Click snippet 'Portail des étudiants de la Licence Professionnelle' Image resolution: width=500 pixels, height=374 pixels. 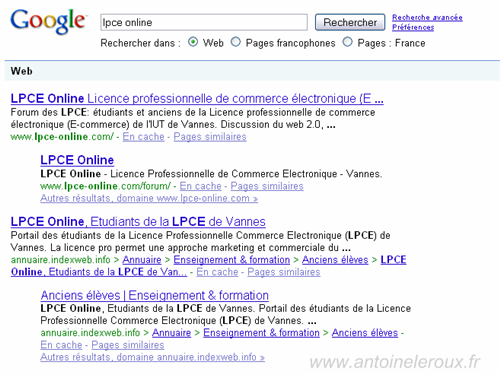click(x=200, y=241)
